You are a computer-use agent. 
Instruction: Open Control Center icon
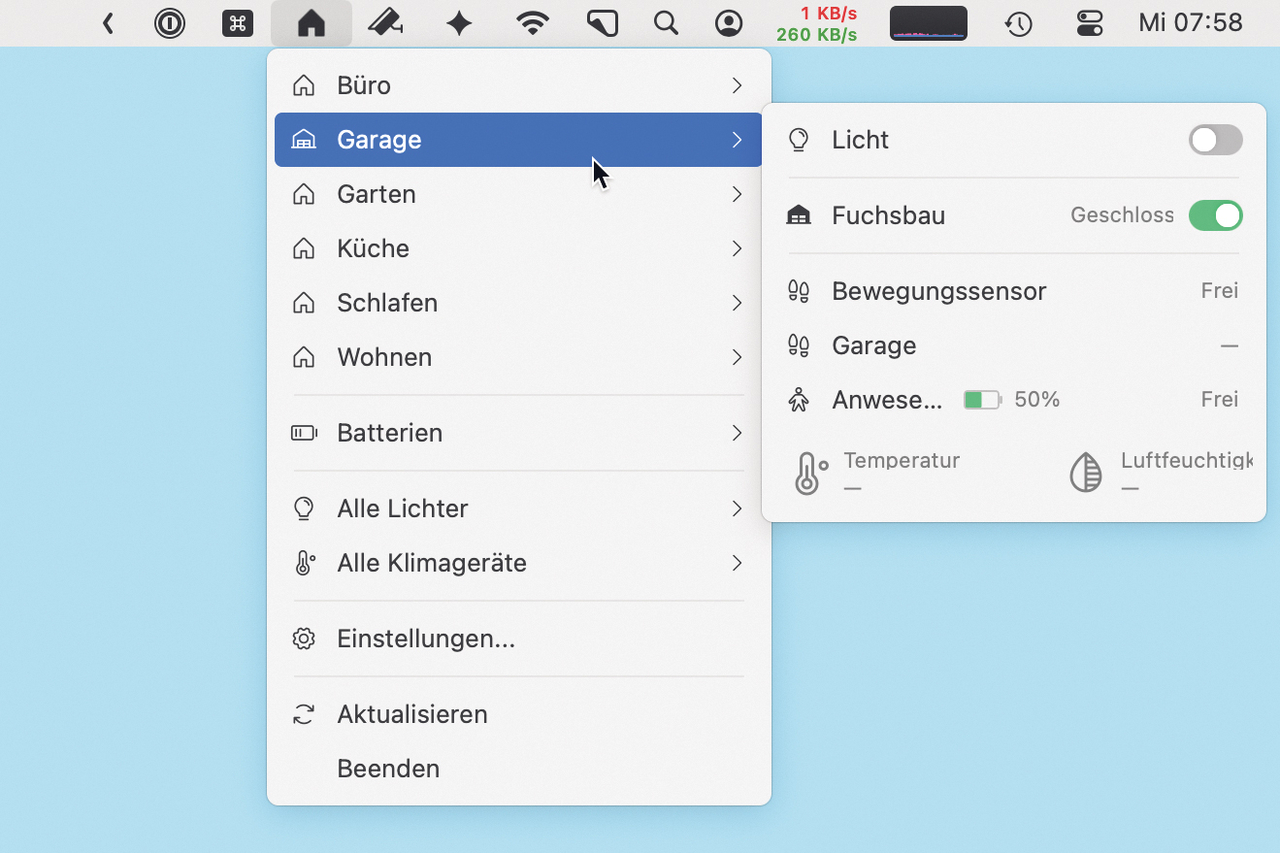1089,23
